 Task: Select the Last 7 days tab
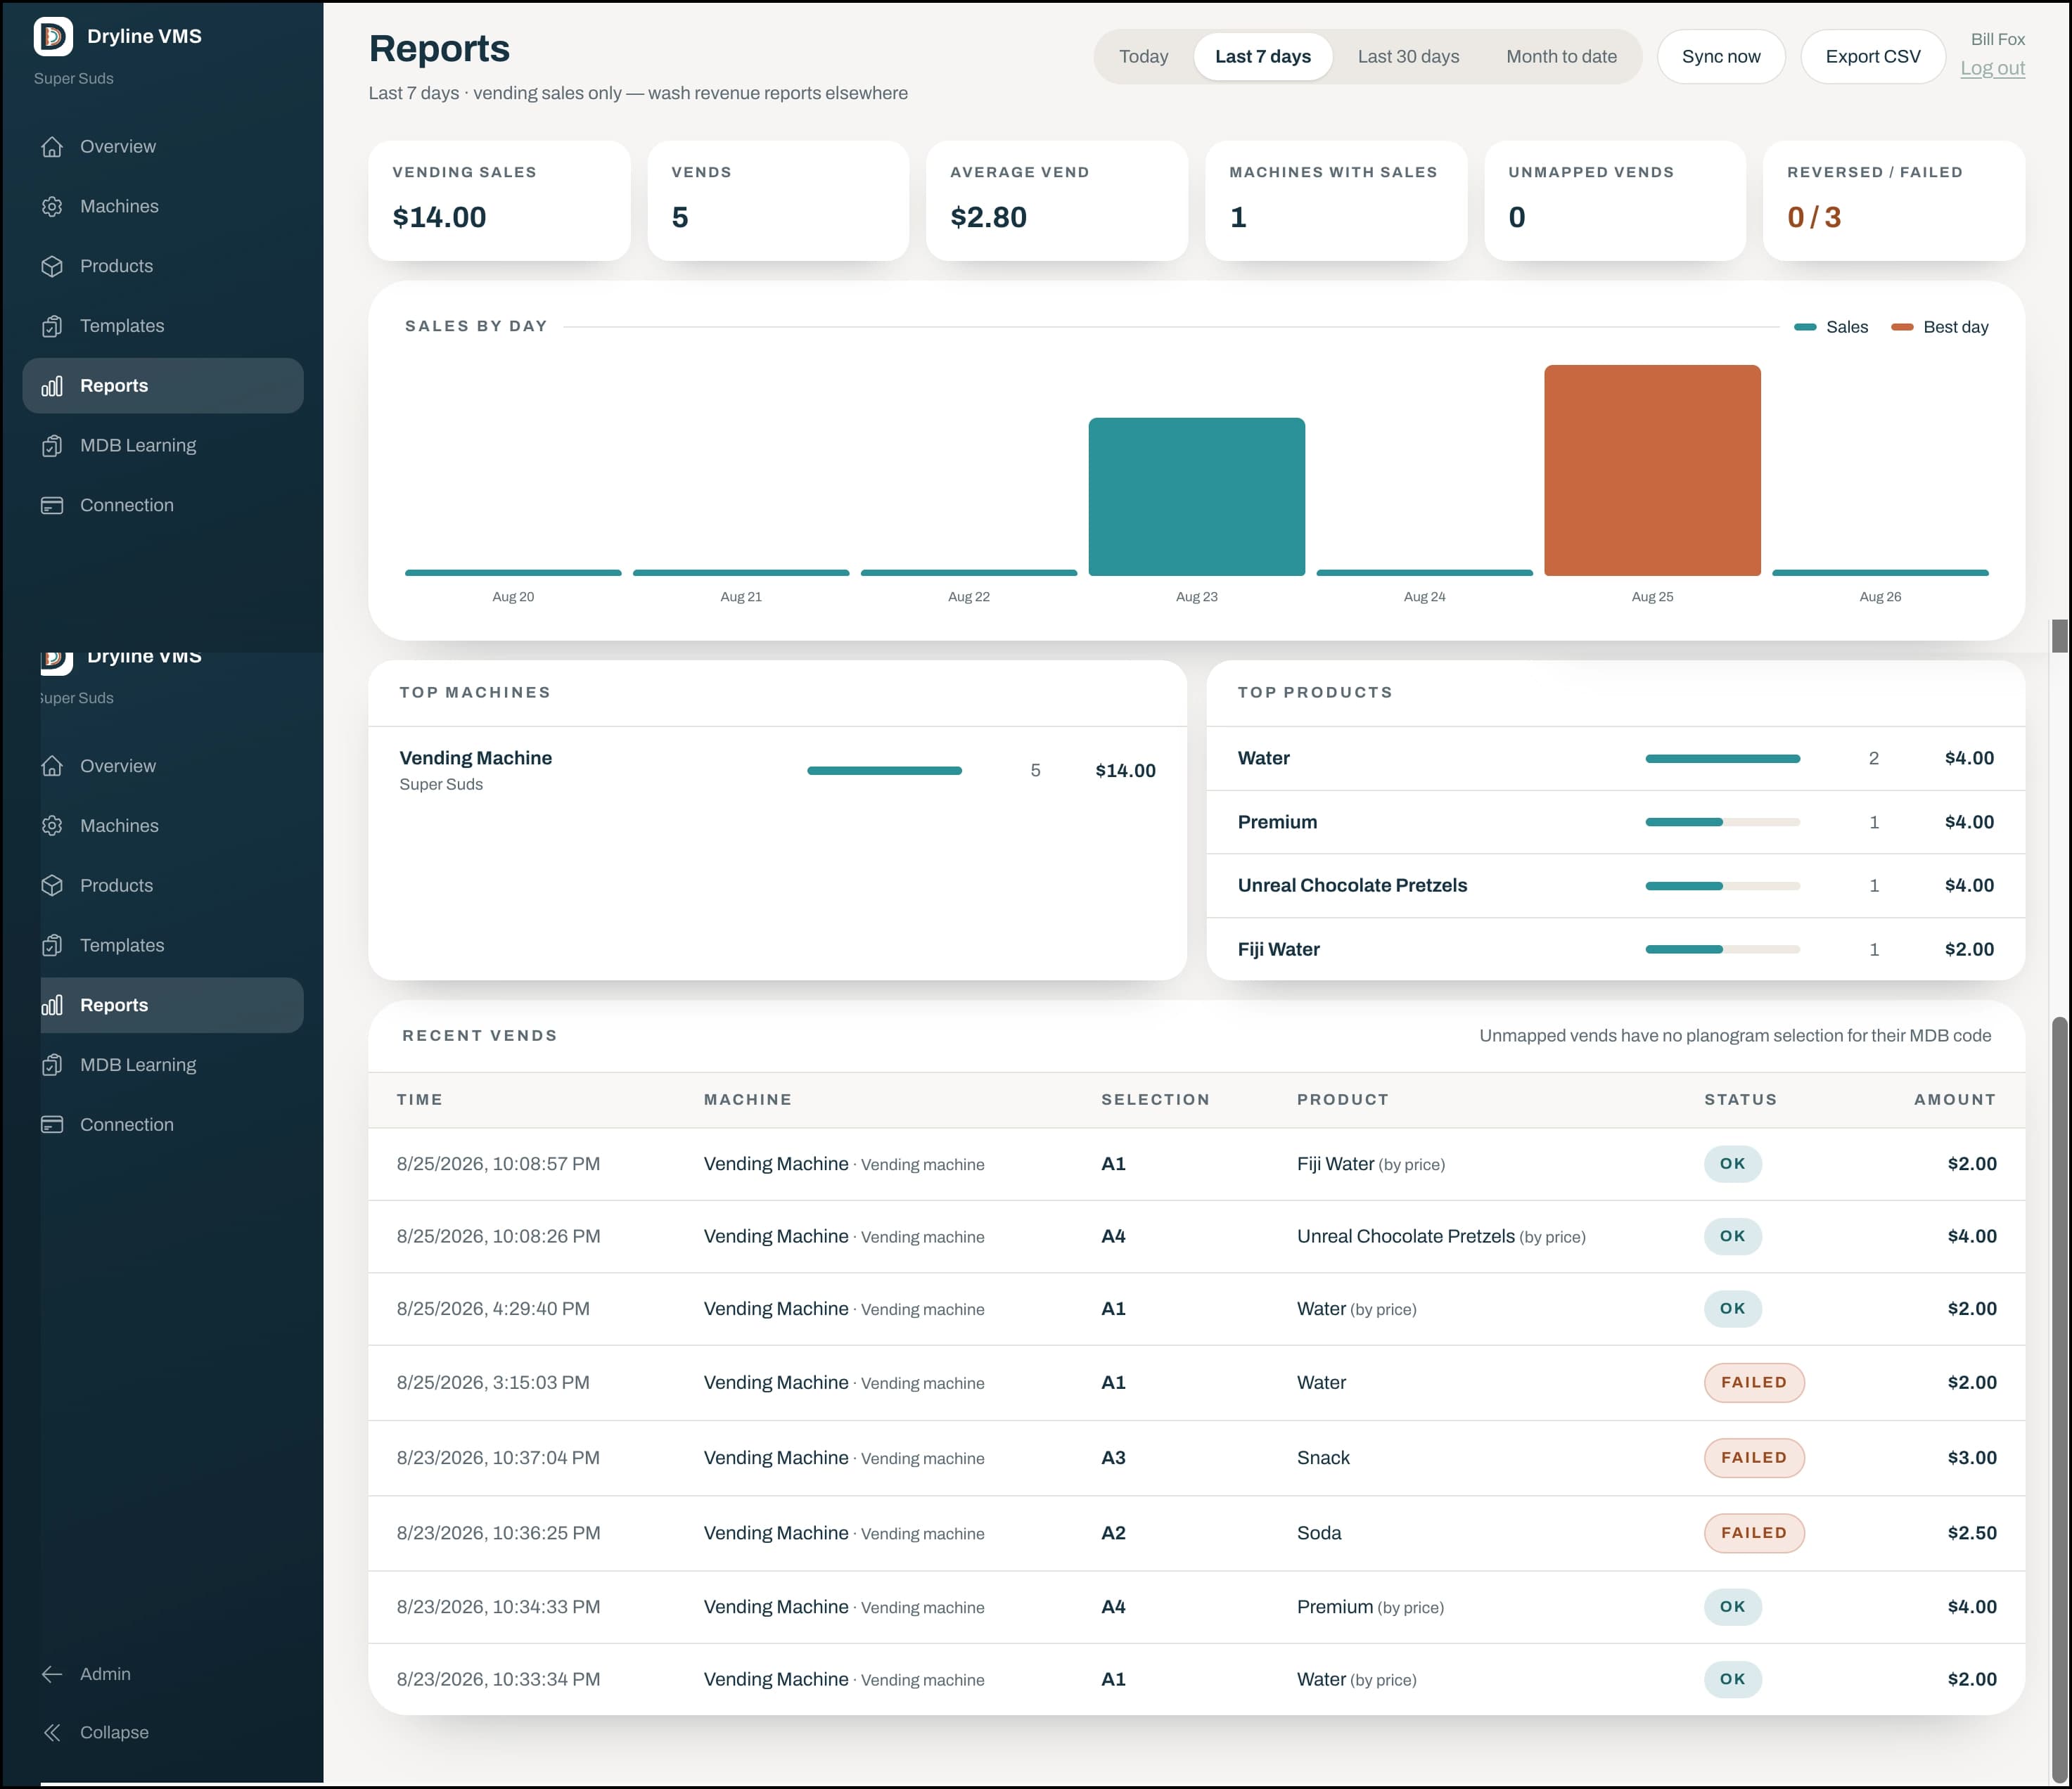1263,57
